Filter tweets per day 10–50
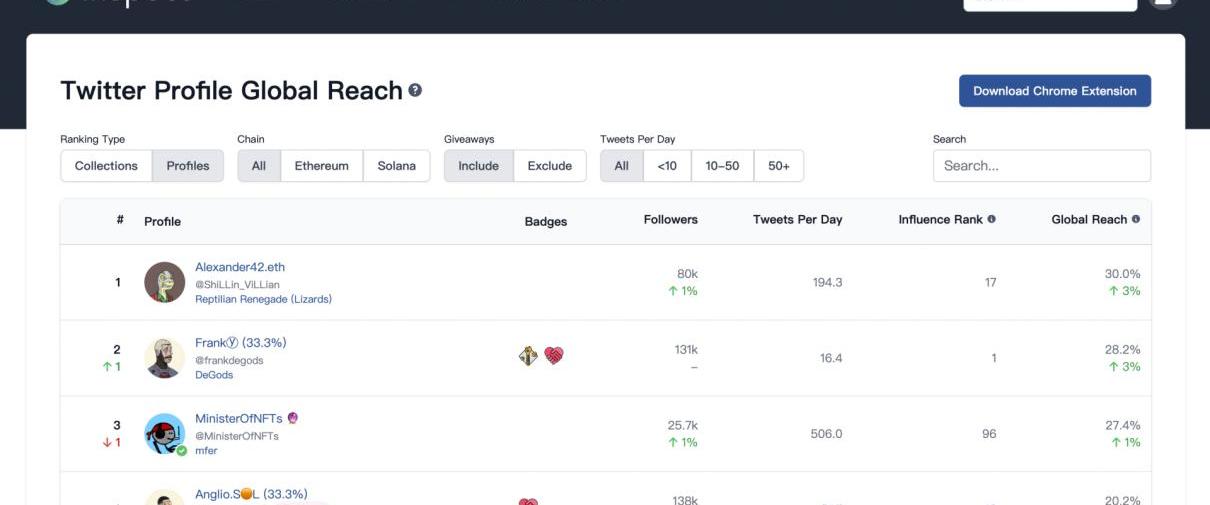The width and height of the screenshot is (1210, 505). [722, 166]
